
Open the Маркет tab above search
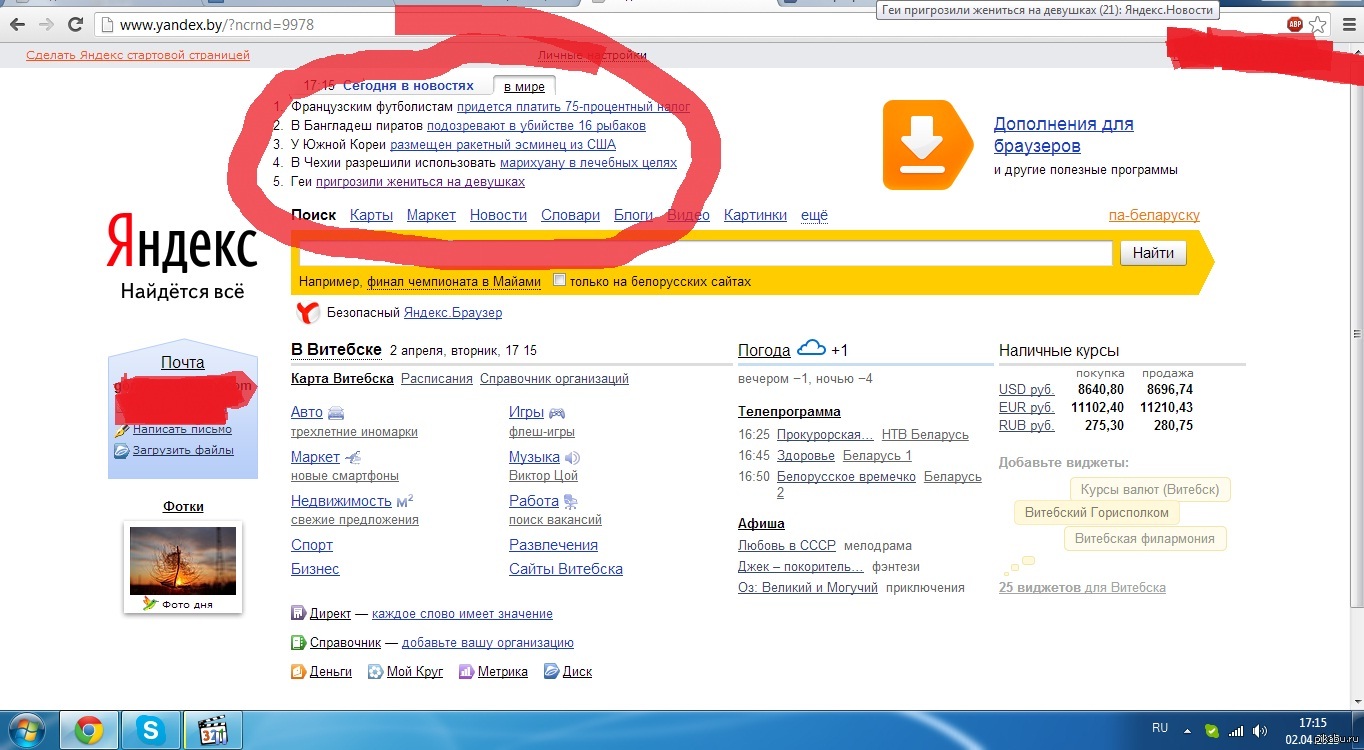point(431,215)
